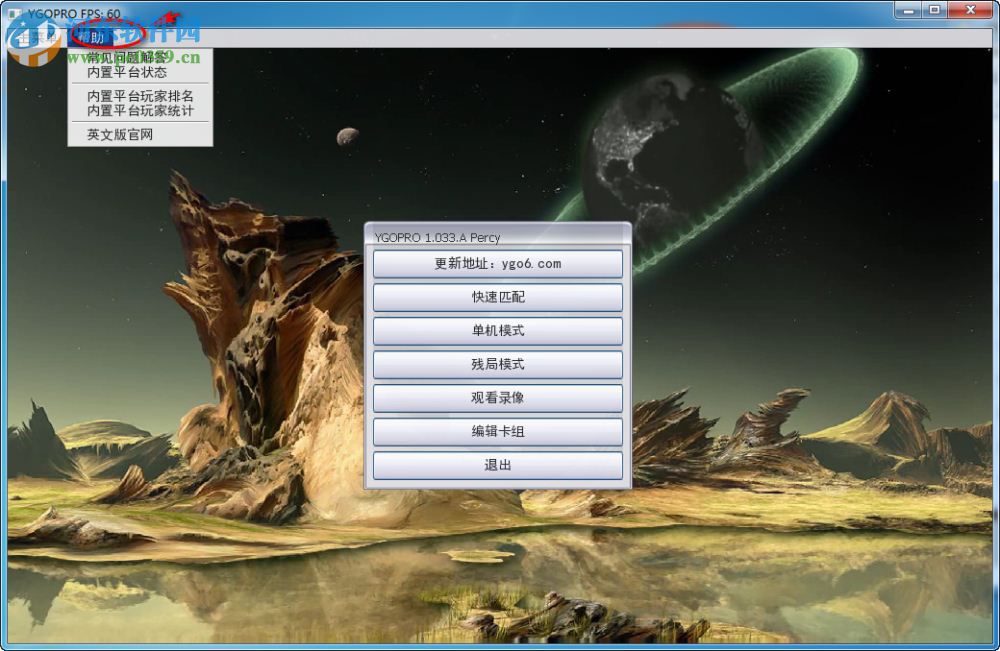
Task: Click the 单机模式 (Single Player Mode) button
Action: coord(497,330)
